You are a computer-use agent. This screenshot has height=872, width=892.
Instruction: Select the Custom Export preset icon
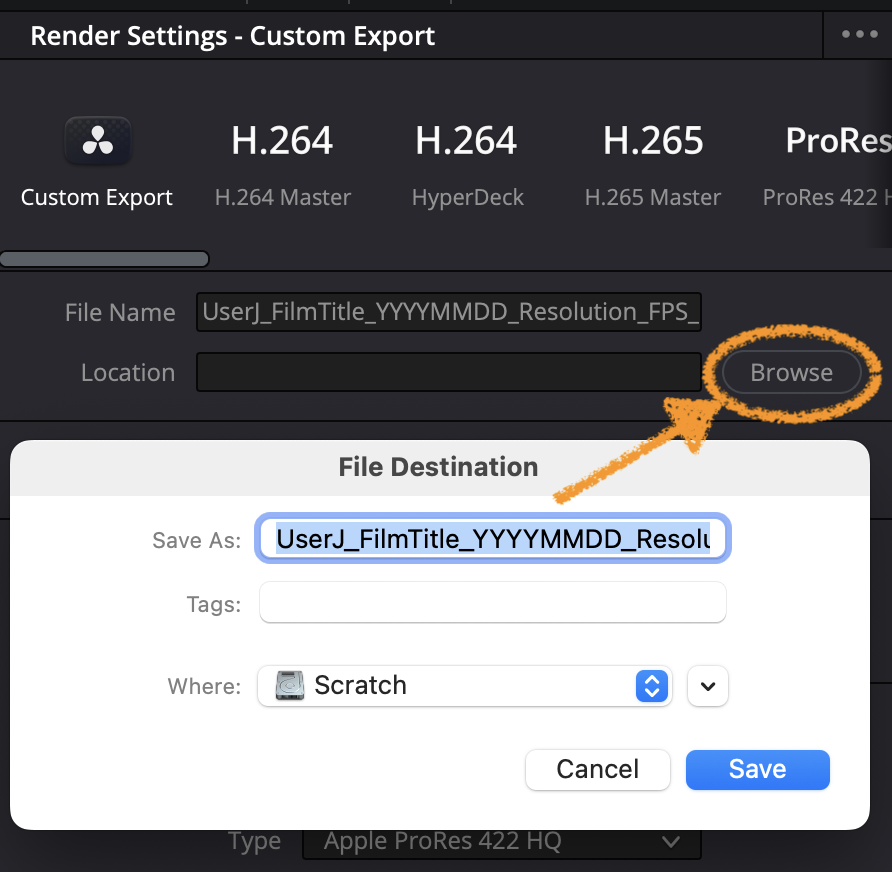click(97, 142)
